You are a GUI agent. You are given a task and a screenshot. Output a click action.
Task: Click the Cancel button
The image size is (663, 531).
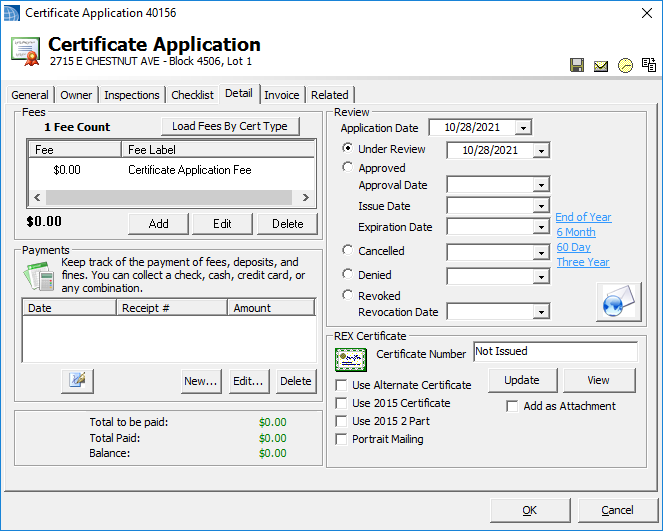[617, 510]
